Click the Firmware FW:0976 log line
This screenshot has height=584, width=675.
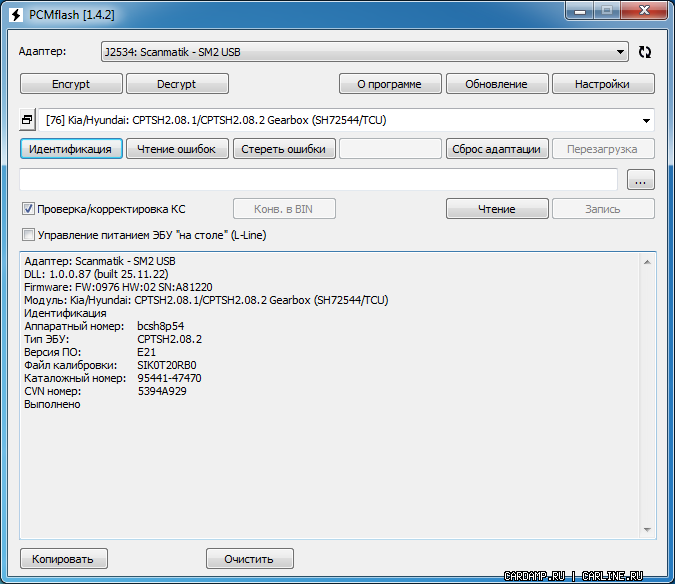click(118, 287)
